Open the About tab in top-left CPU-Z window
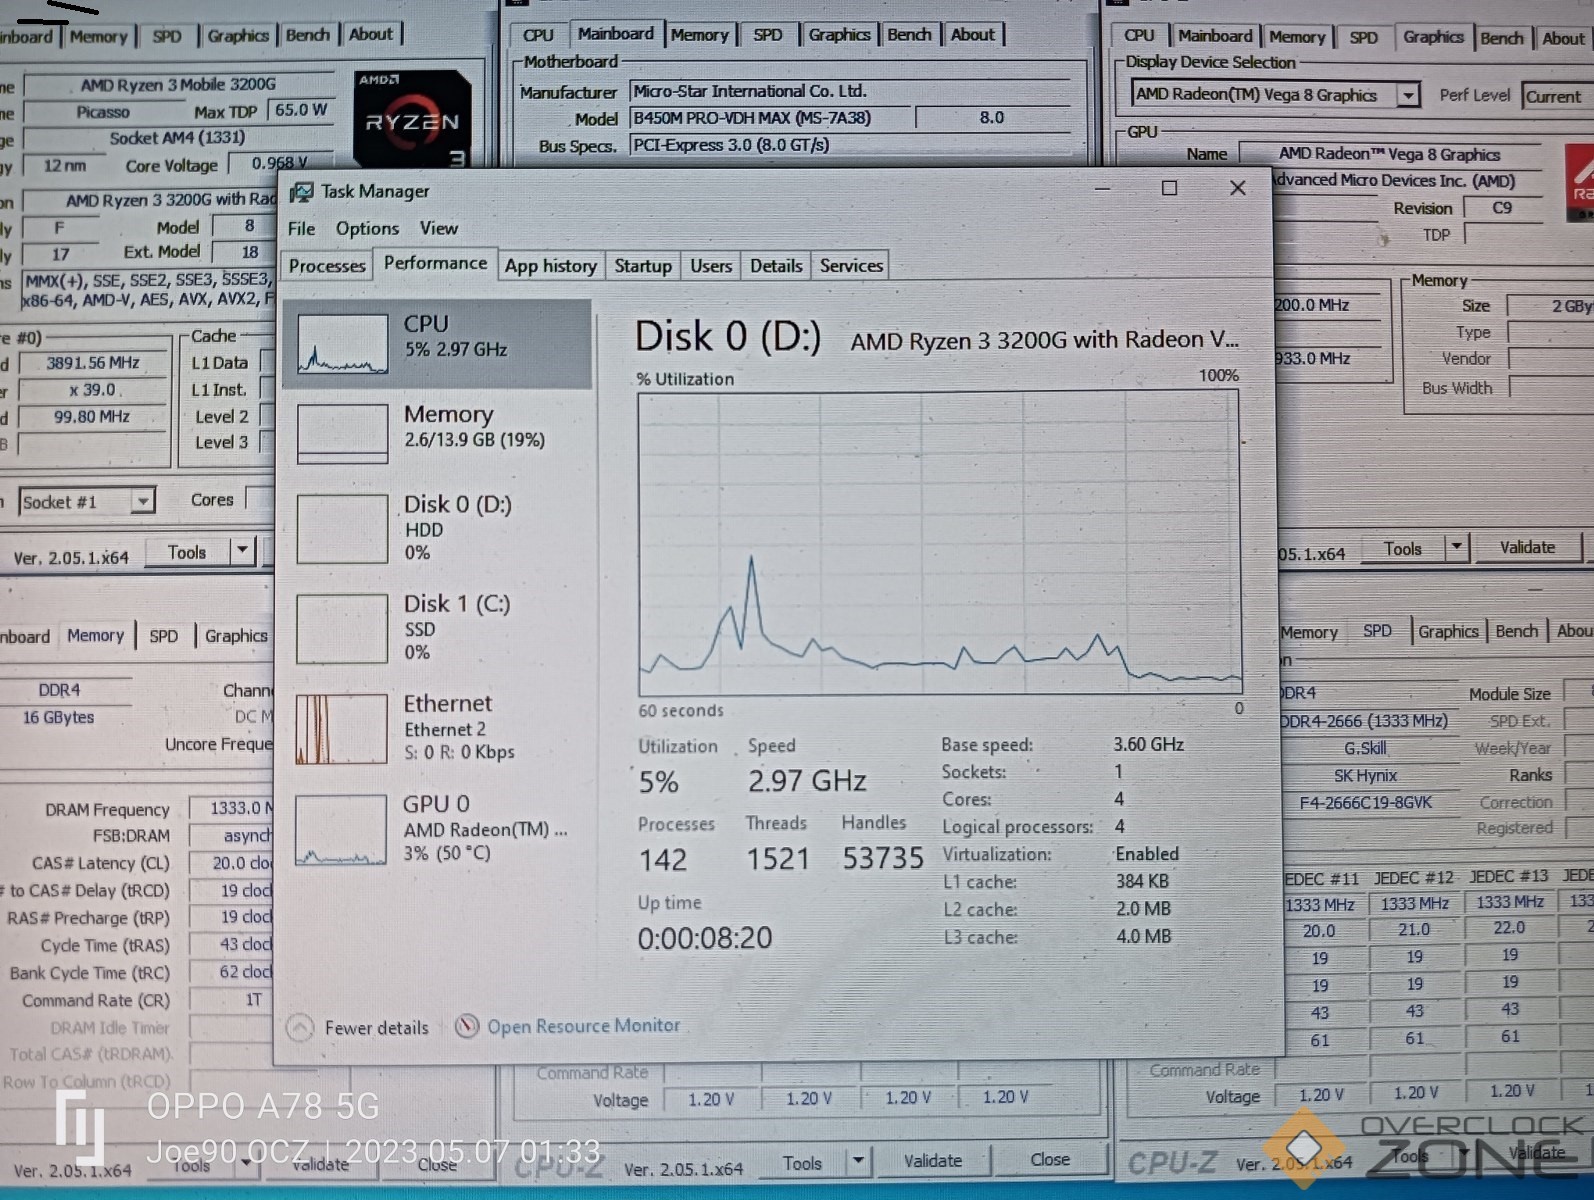Viewport: 1594px width, 1200px height. (x=371, y=34)
